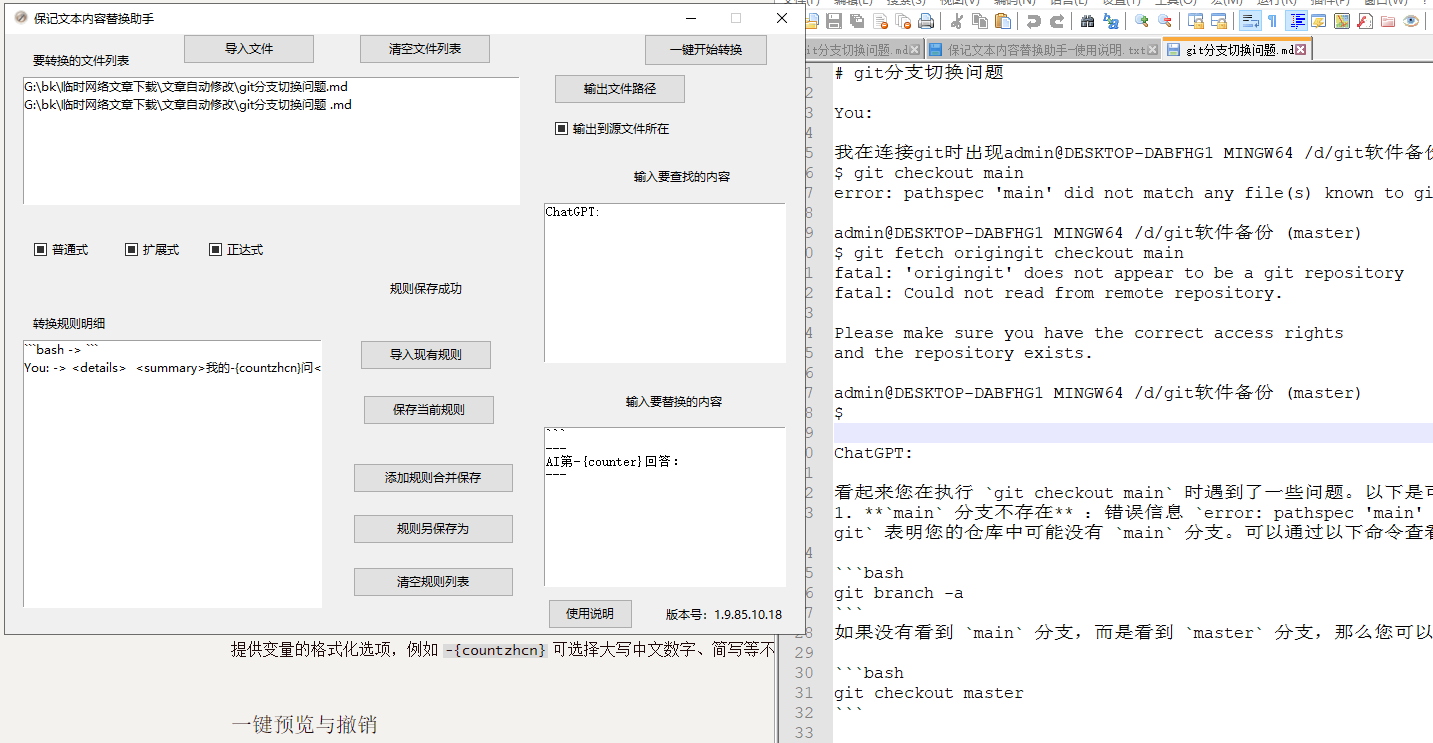Select the You: -> <details> rule row
The height and width of the screenshot is (743, 1433).
[x=173, y=368]
